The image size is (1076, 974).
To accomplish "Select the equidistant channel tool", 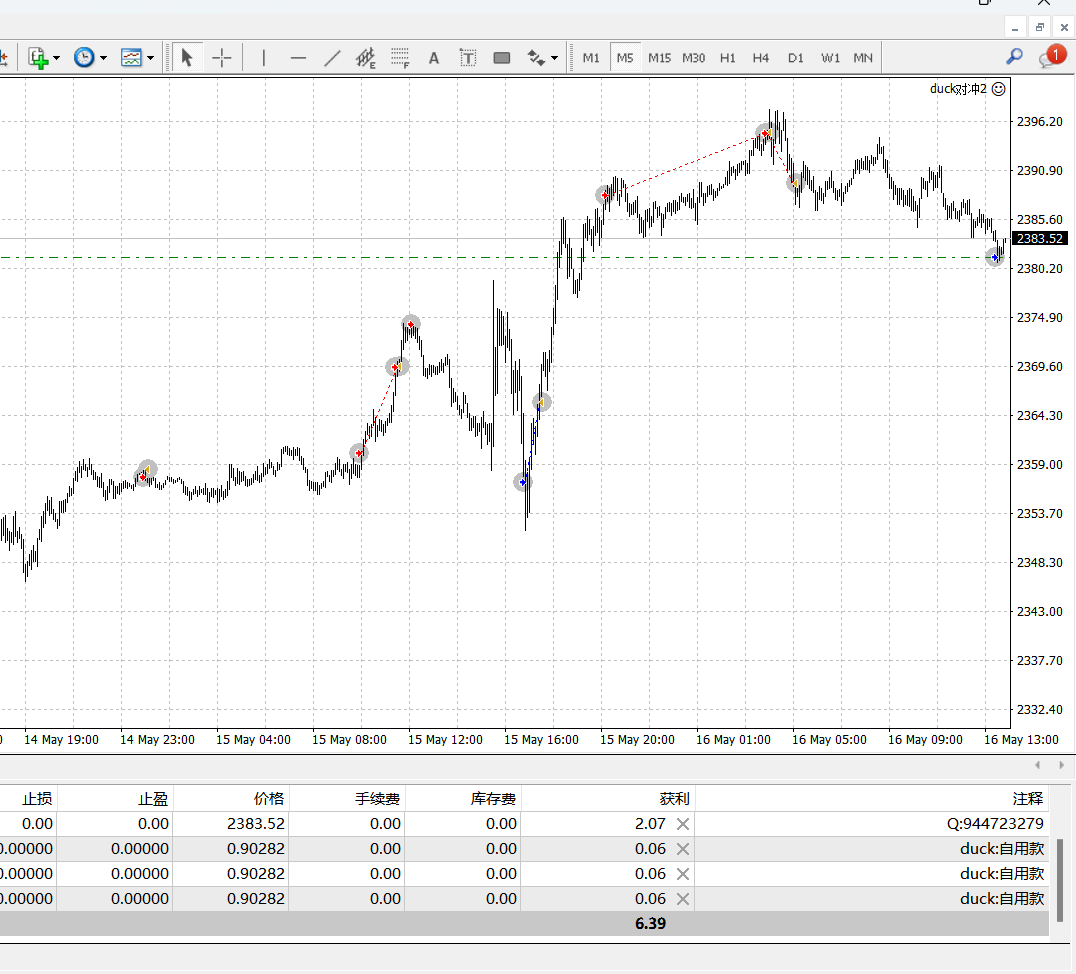I will (366, 58).
